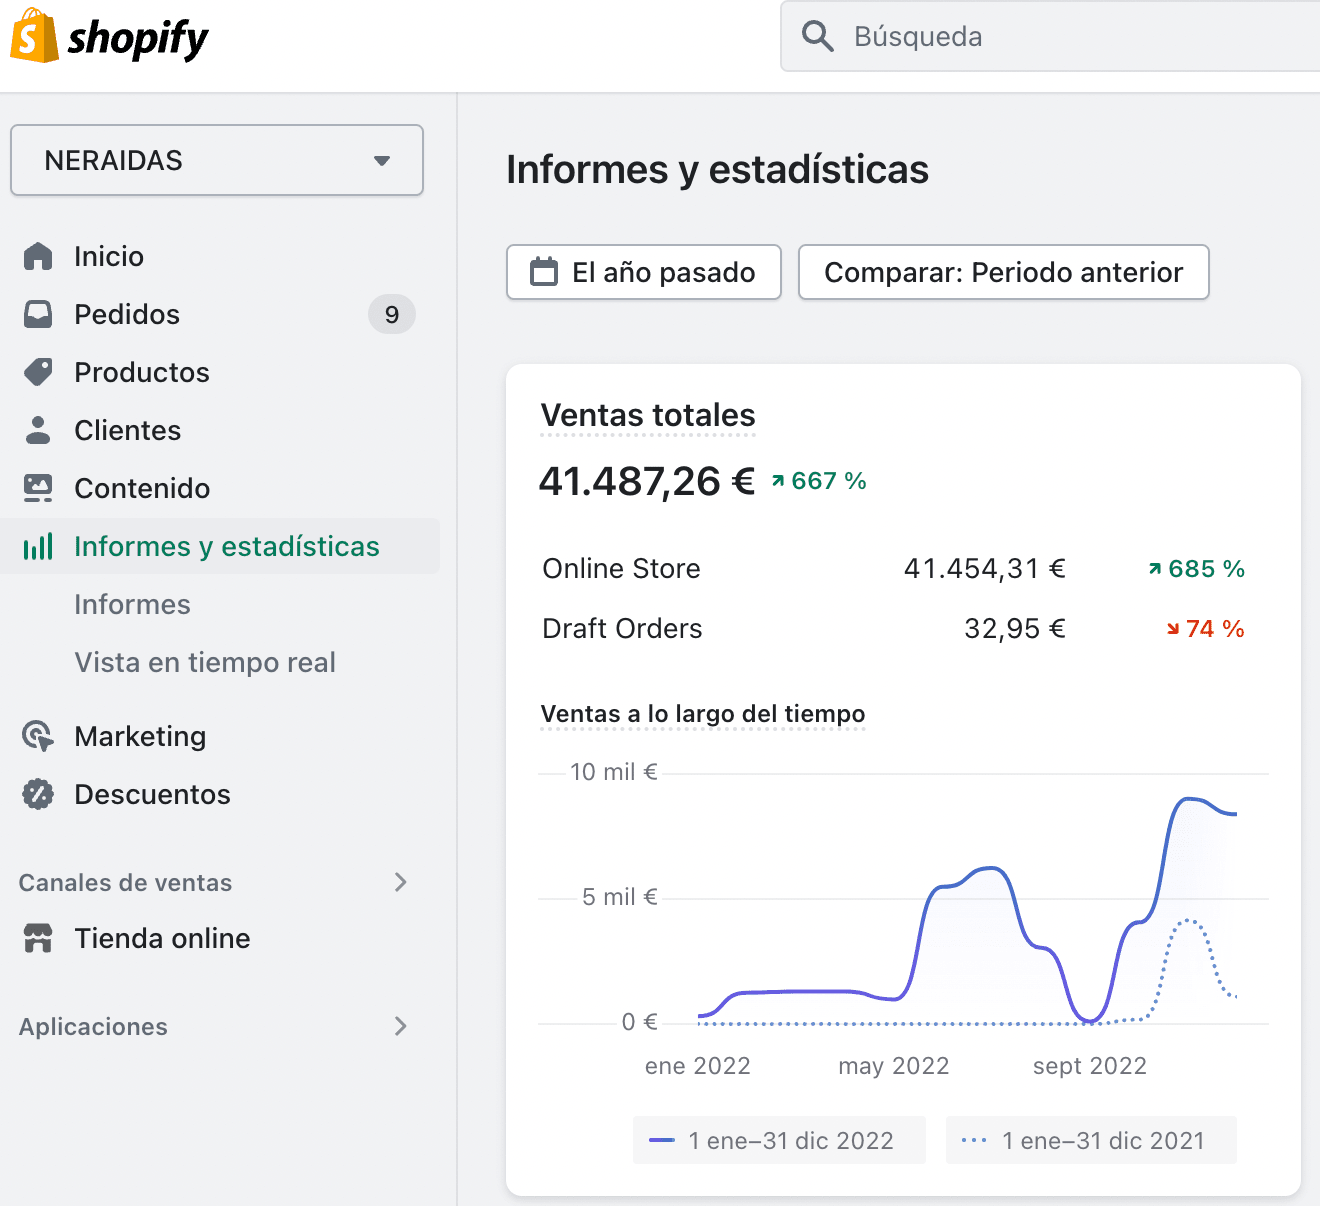Image resolution: width=1320 pixels, height=1206 pixels.
Task: Open the Informes submenu item
Action: pyautogui.click(x=132, y=604)
